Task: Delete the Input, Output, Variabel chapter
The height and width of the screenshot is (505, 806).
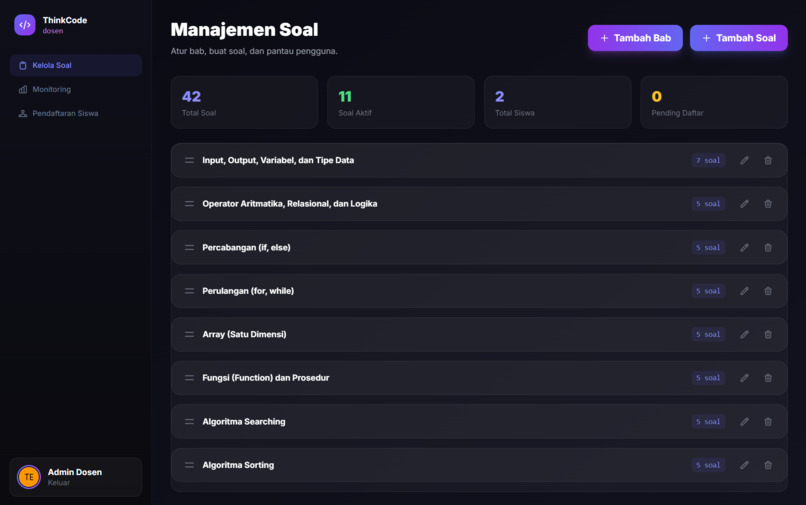Action: point(768,160)
